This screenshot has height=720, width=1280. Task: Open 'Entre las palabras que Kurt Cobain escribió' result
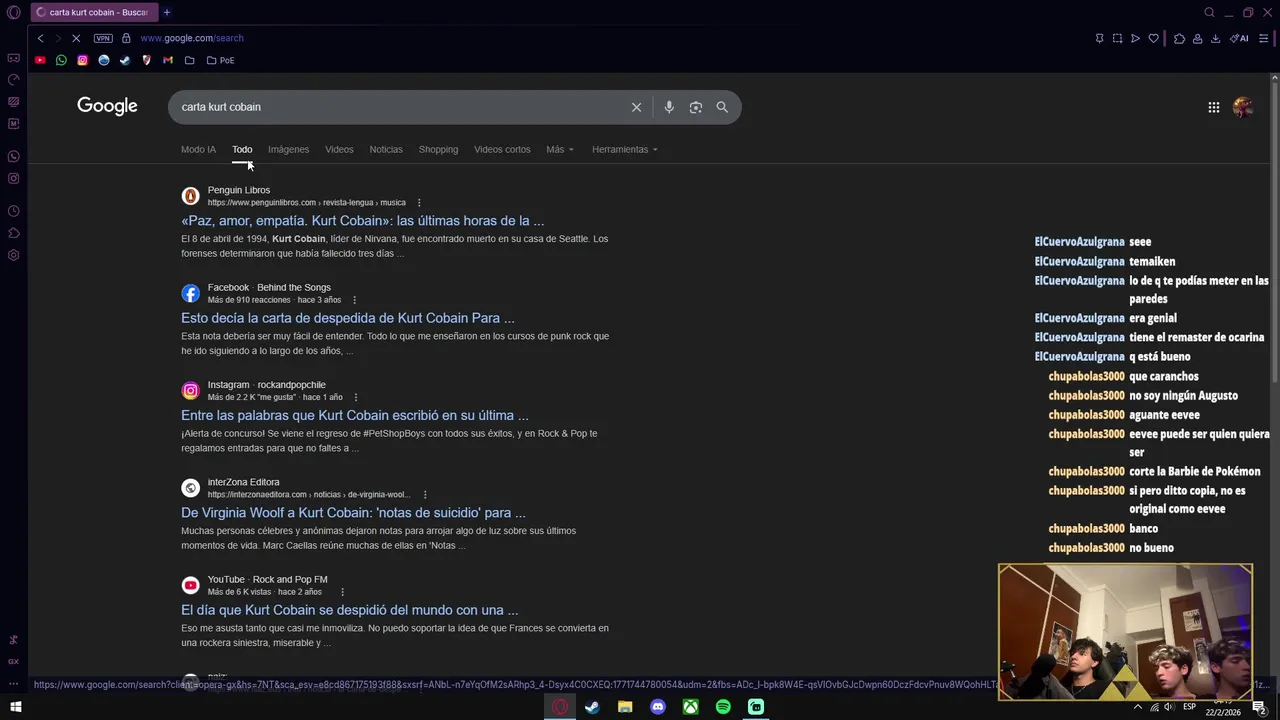tap(355, 415)
